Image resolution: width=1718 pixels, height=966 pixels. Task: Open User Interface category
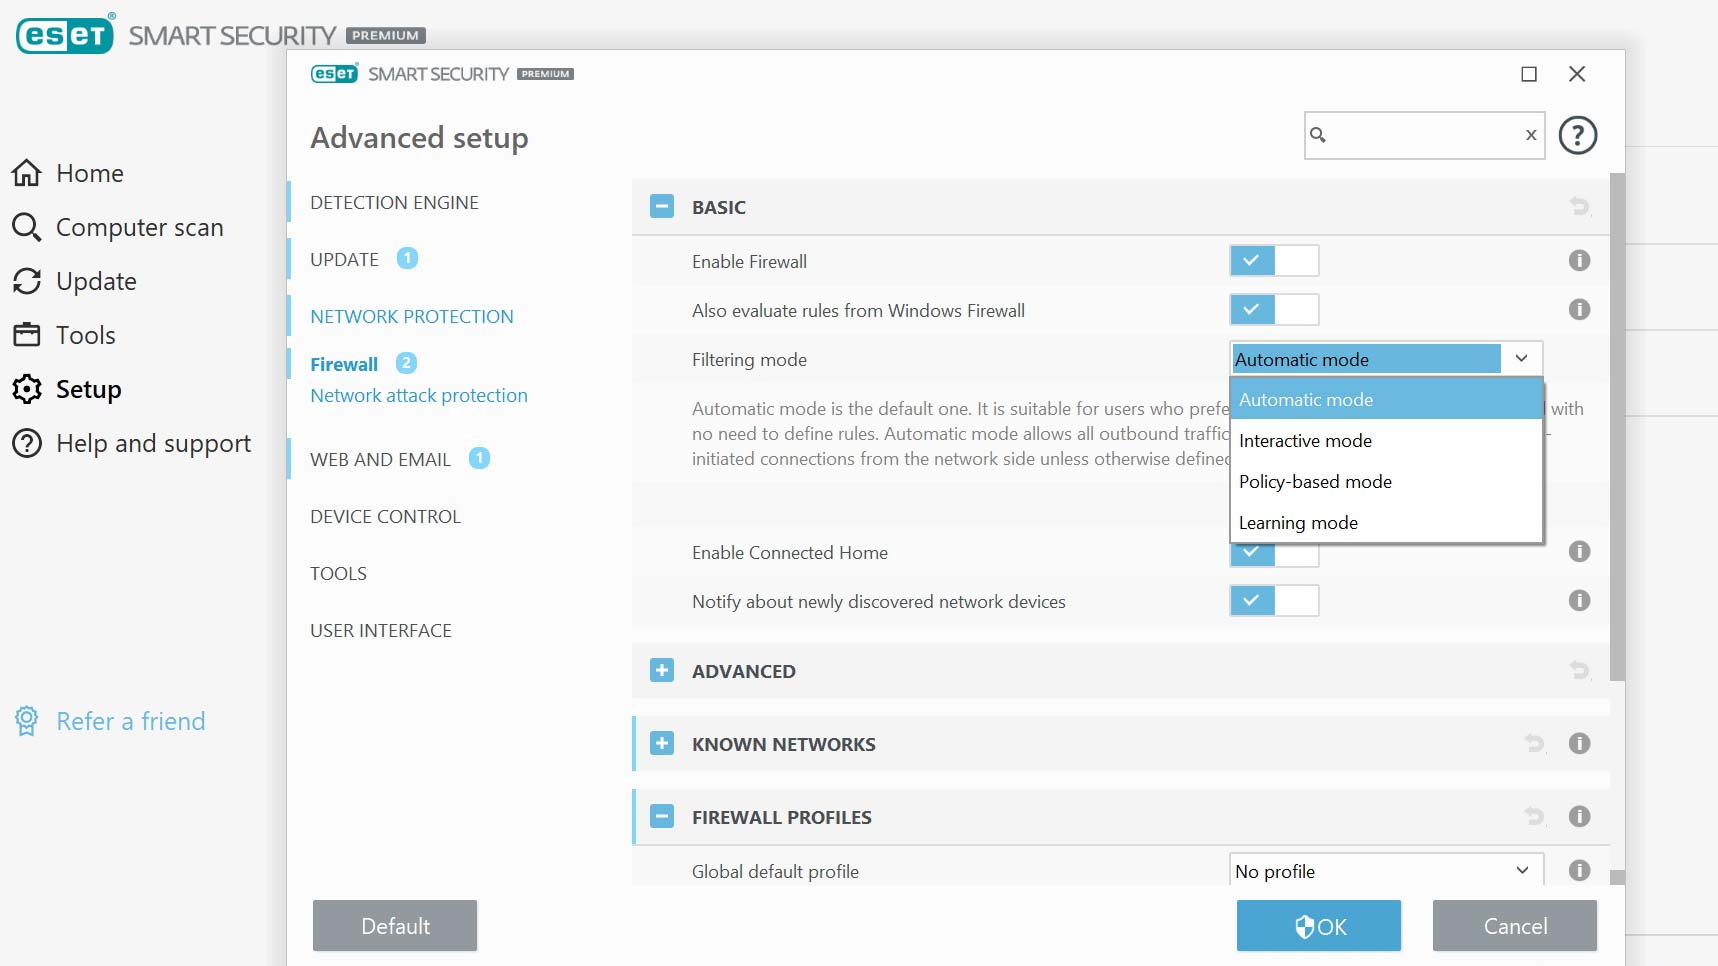[380, 630]
